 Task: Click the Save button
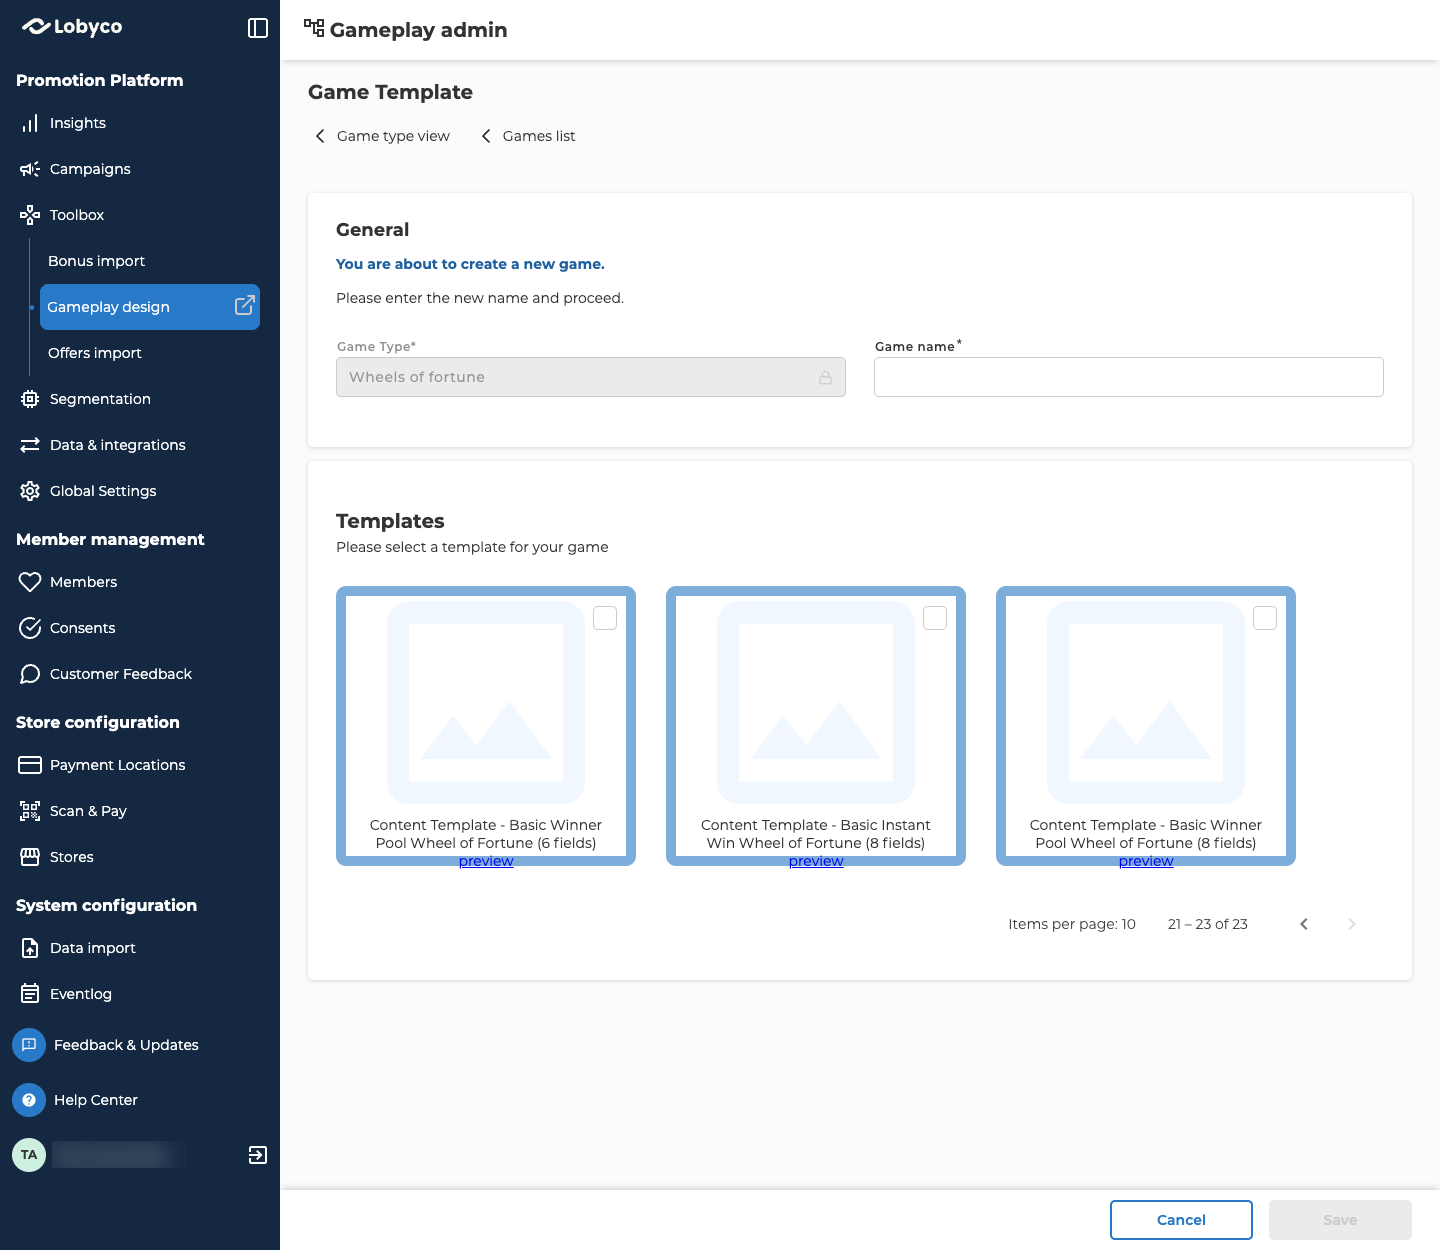point(1340,1220)
